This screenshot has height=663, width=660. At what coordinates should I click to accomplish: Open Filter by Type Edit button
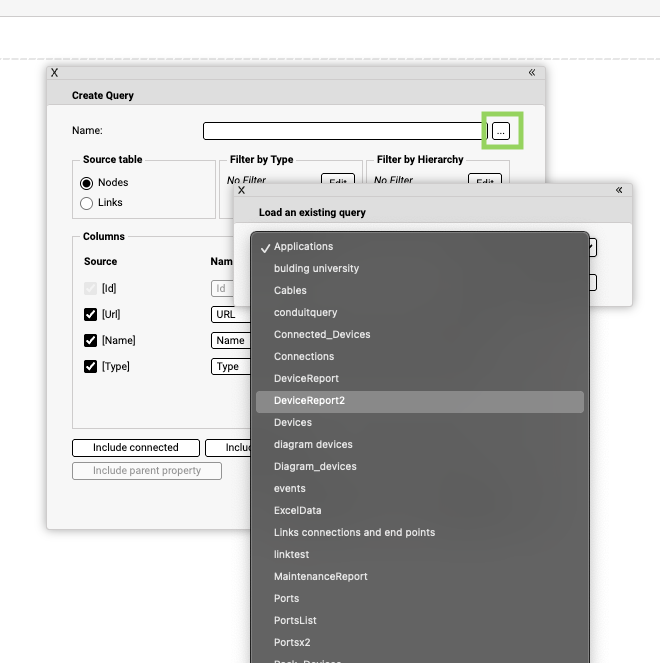(337, 182)
